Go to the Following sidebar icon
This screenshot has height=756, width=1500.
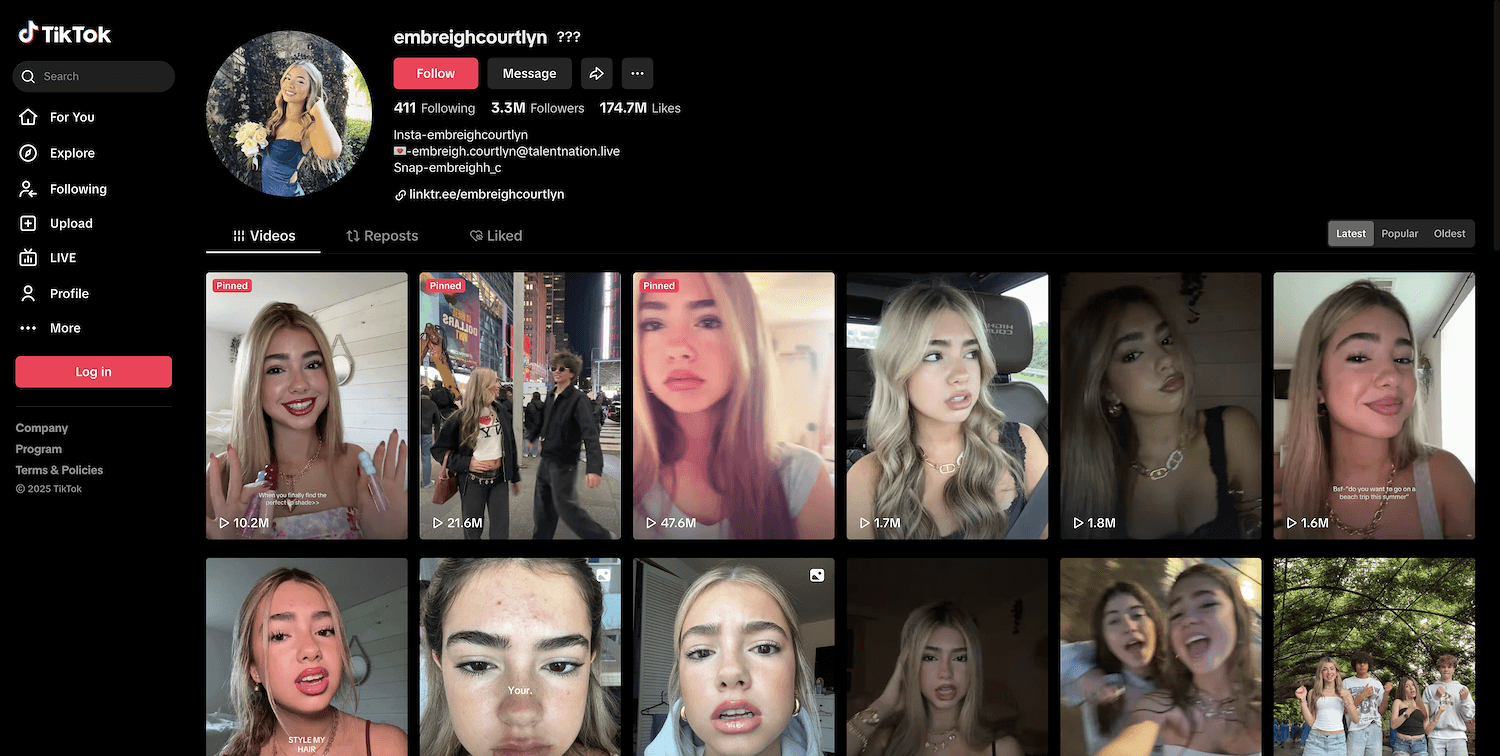coord(29,189)
